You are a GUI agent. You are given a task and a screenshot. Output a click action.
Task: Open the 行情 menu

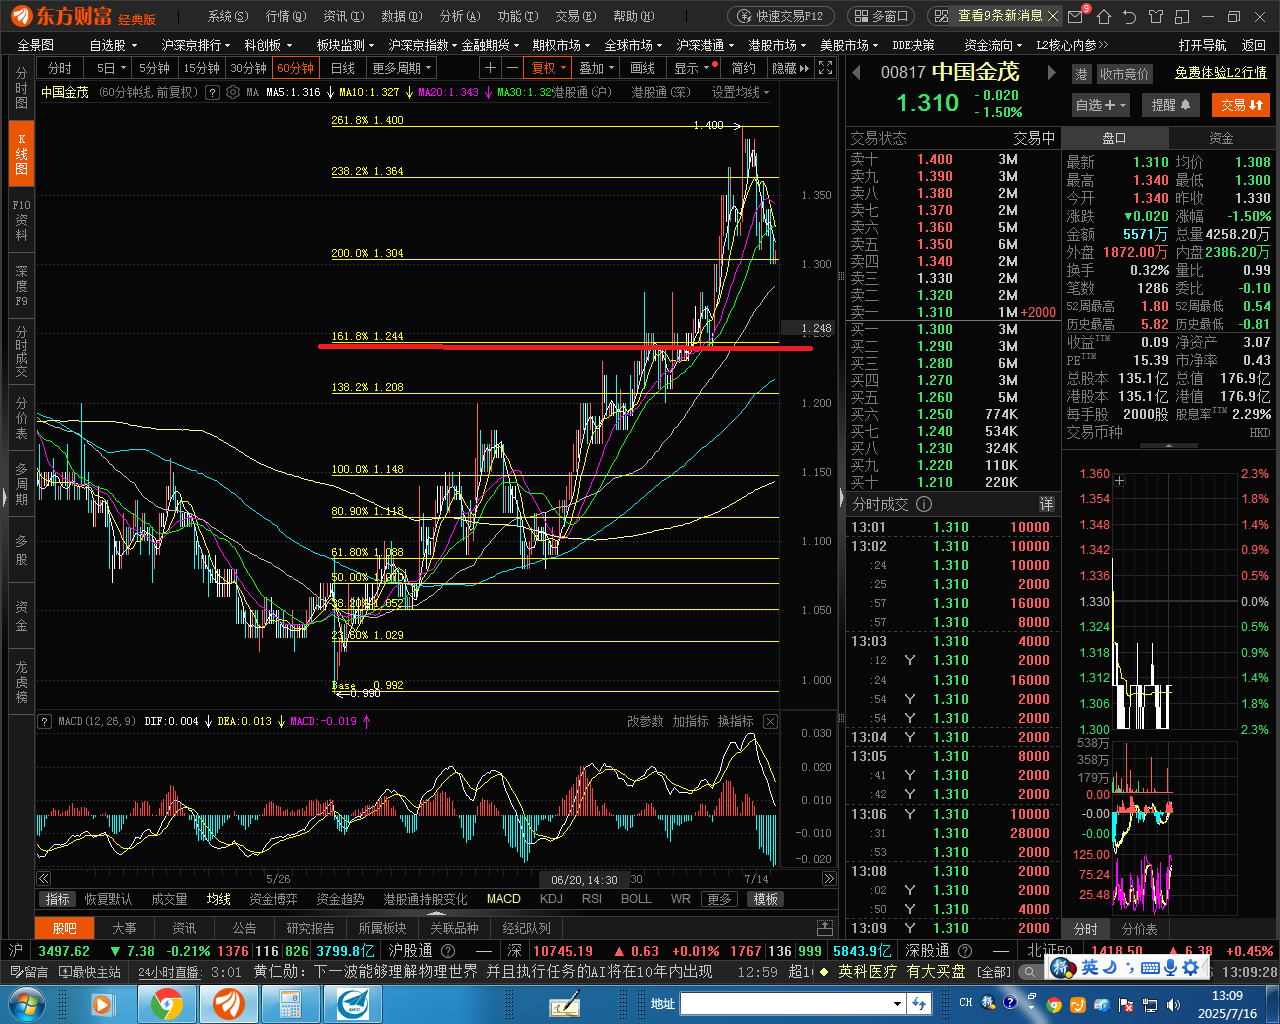[x=285, y=16]
